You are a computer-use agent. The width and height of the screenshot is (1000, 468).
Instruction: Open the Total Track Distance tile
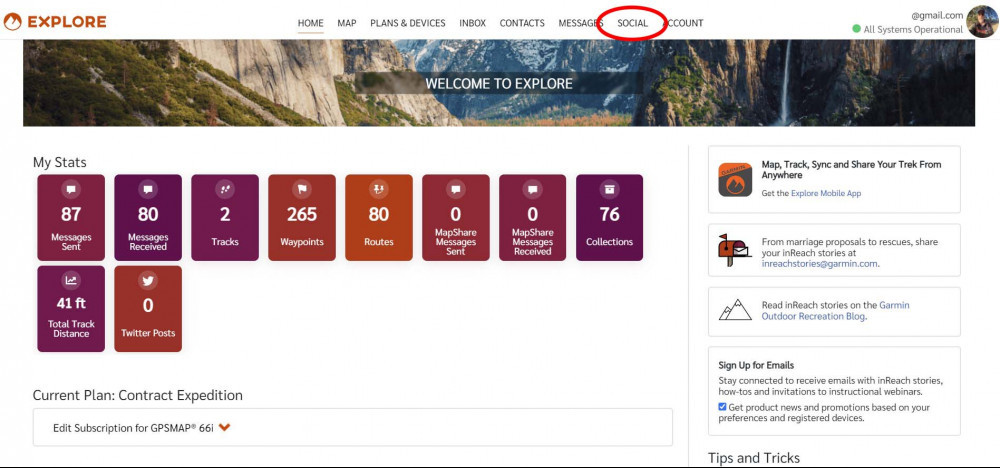[x=71, y=309]
